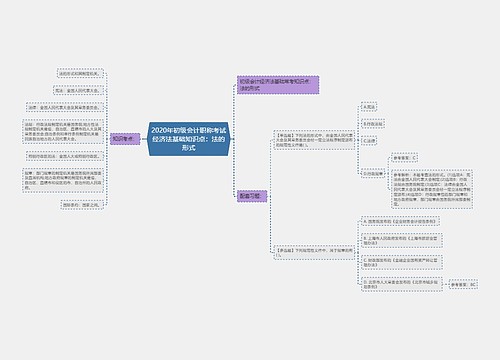Select the "参考解析" explanation text node
This screenshot has width=500, height=360.
432,189
